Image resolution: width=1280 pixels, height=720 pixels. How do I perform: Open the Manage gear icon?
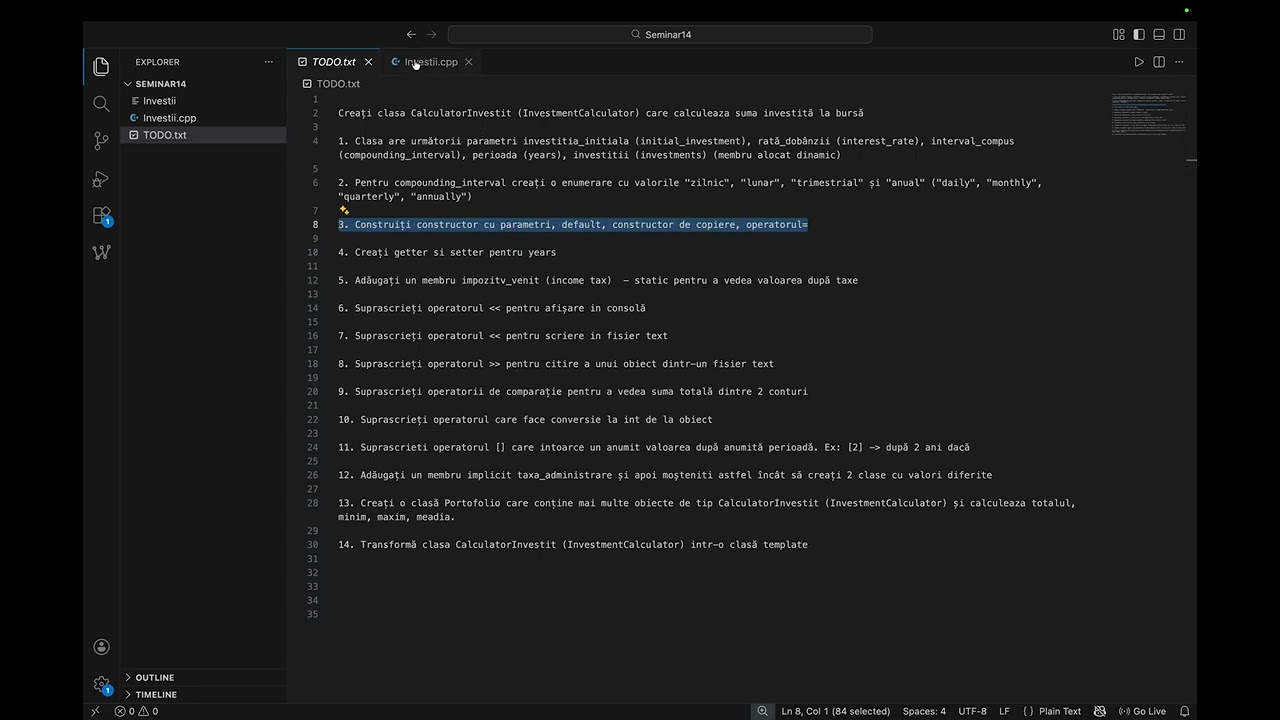coord(102,685)
